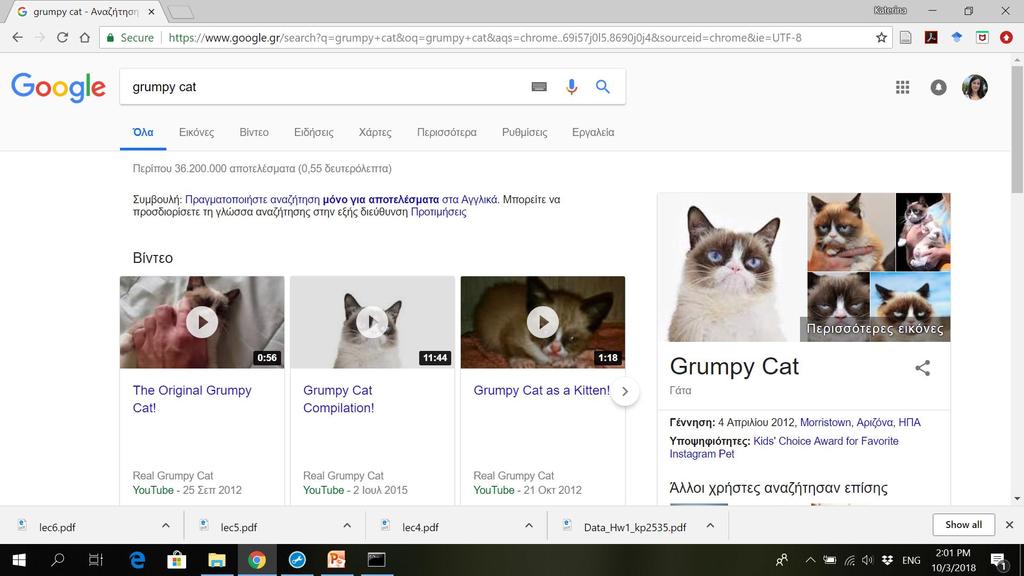Open The Original Grumpy Cat video title
The image size is (1024, 576).
coord(192,399)
